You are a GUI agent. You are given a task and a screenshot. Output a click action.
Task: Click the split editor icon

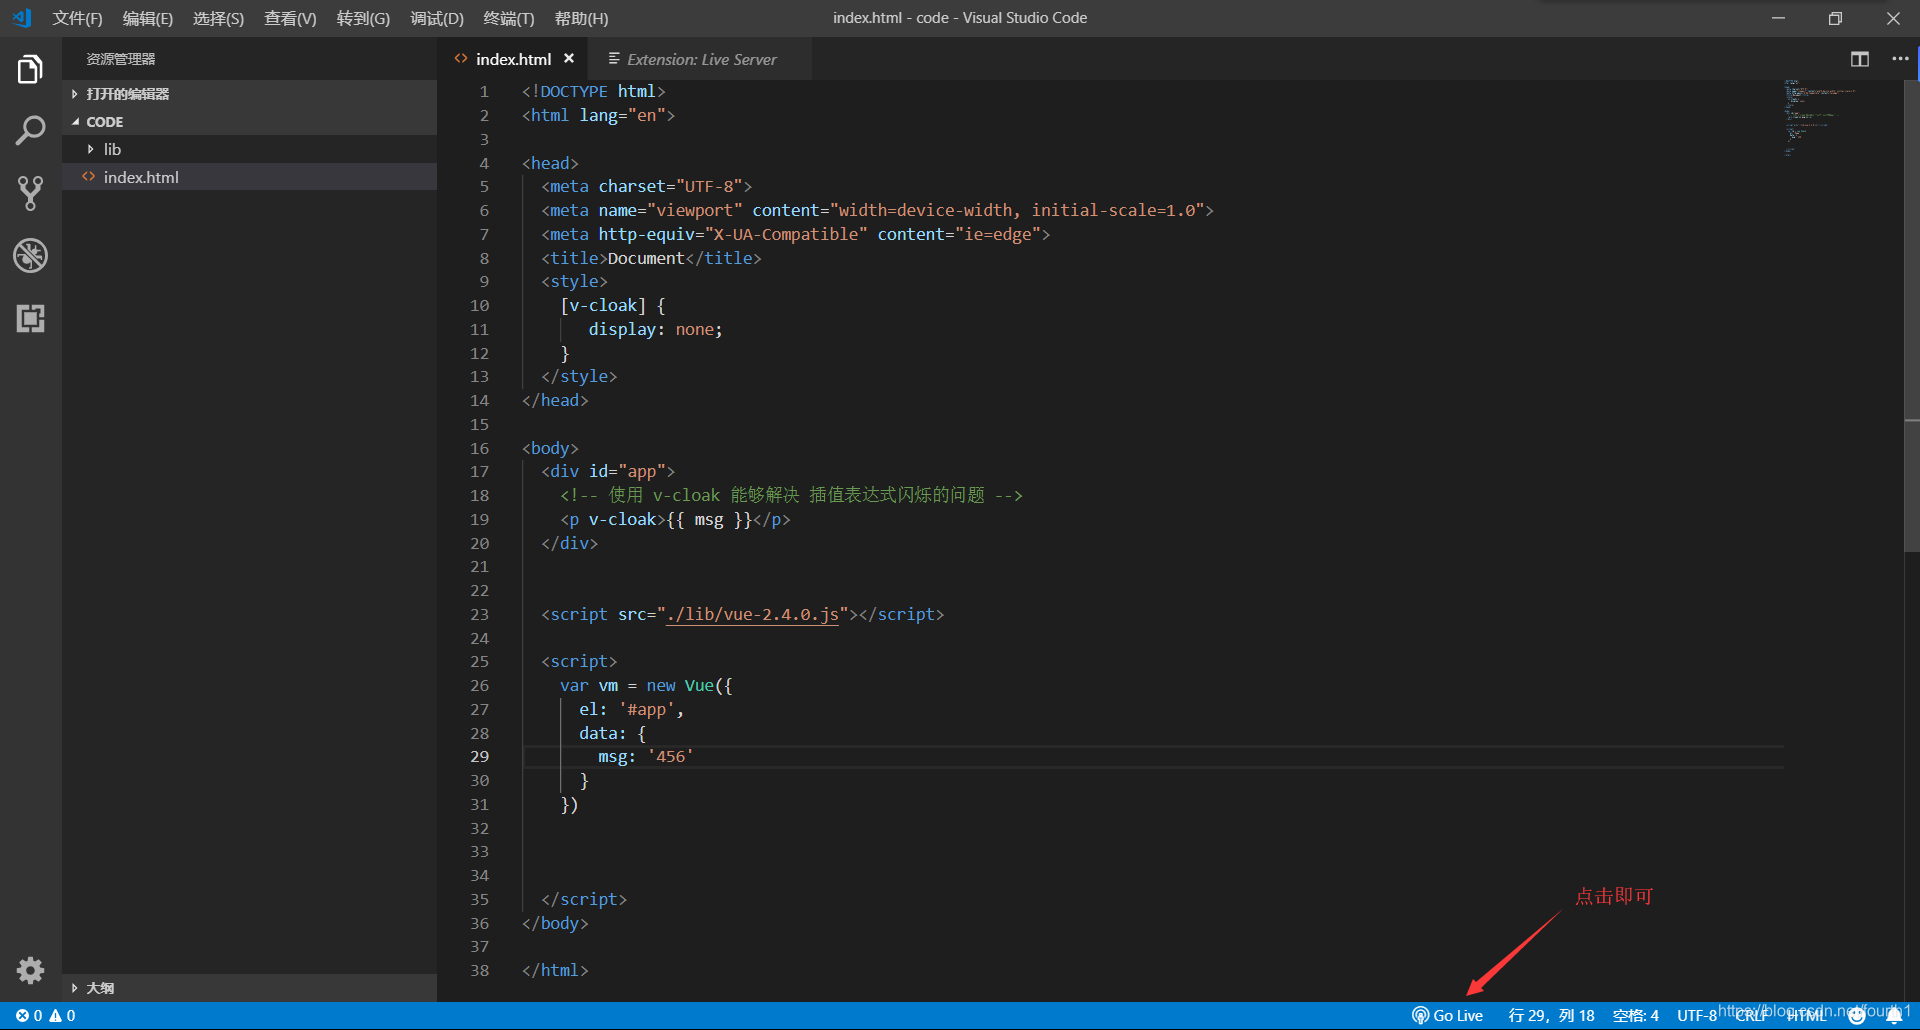1859,59
